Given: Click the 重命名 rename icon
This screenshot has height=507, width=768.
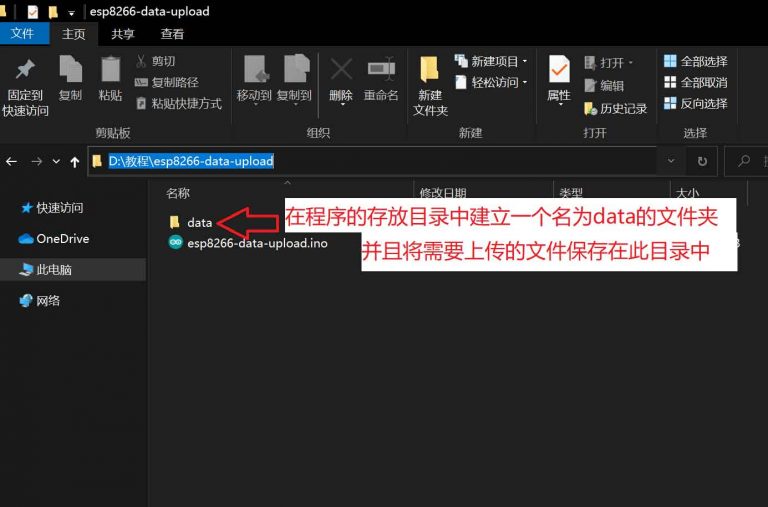Looking at the screenshot, I should 381,70.
